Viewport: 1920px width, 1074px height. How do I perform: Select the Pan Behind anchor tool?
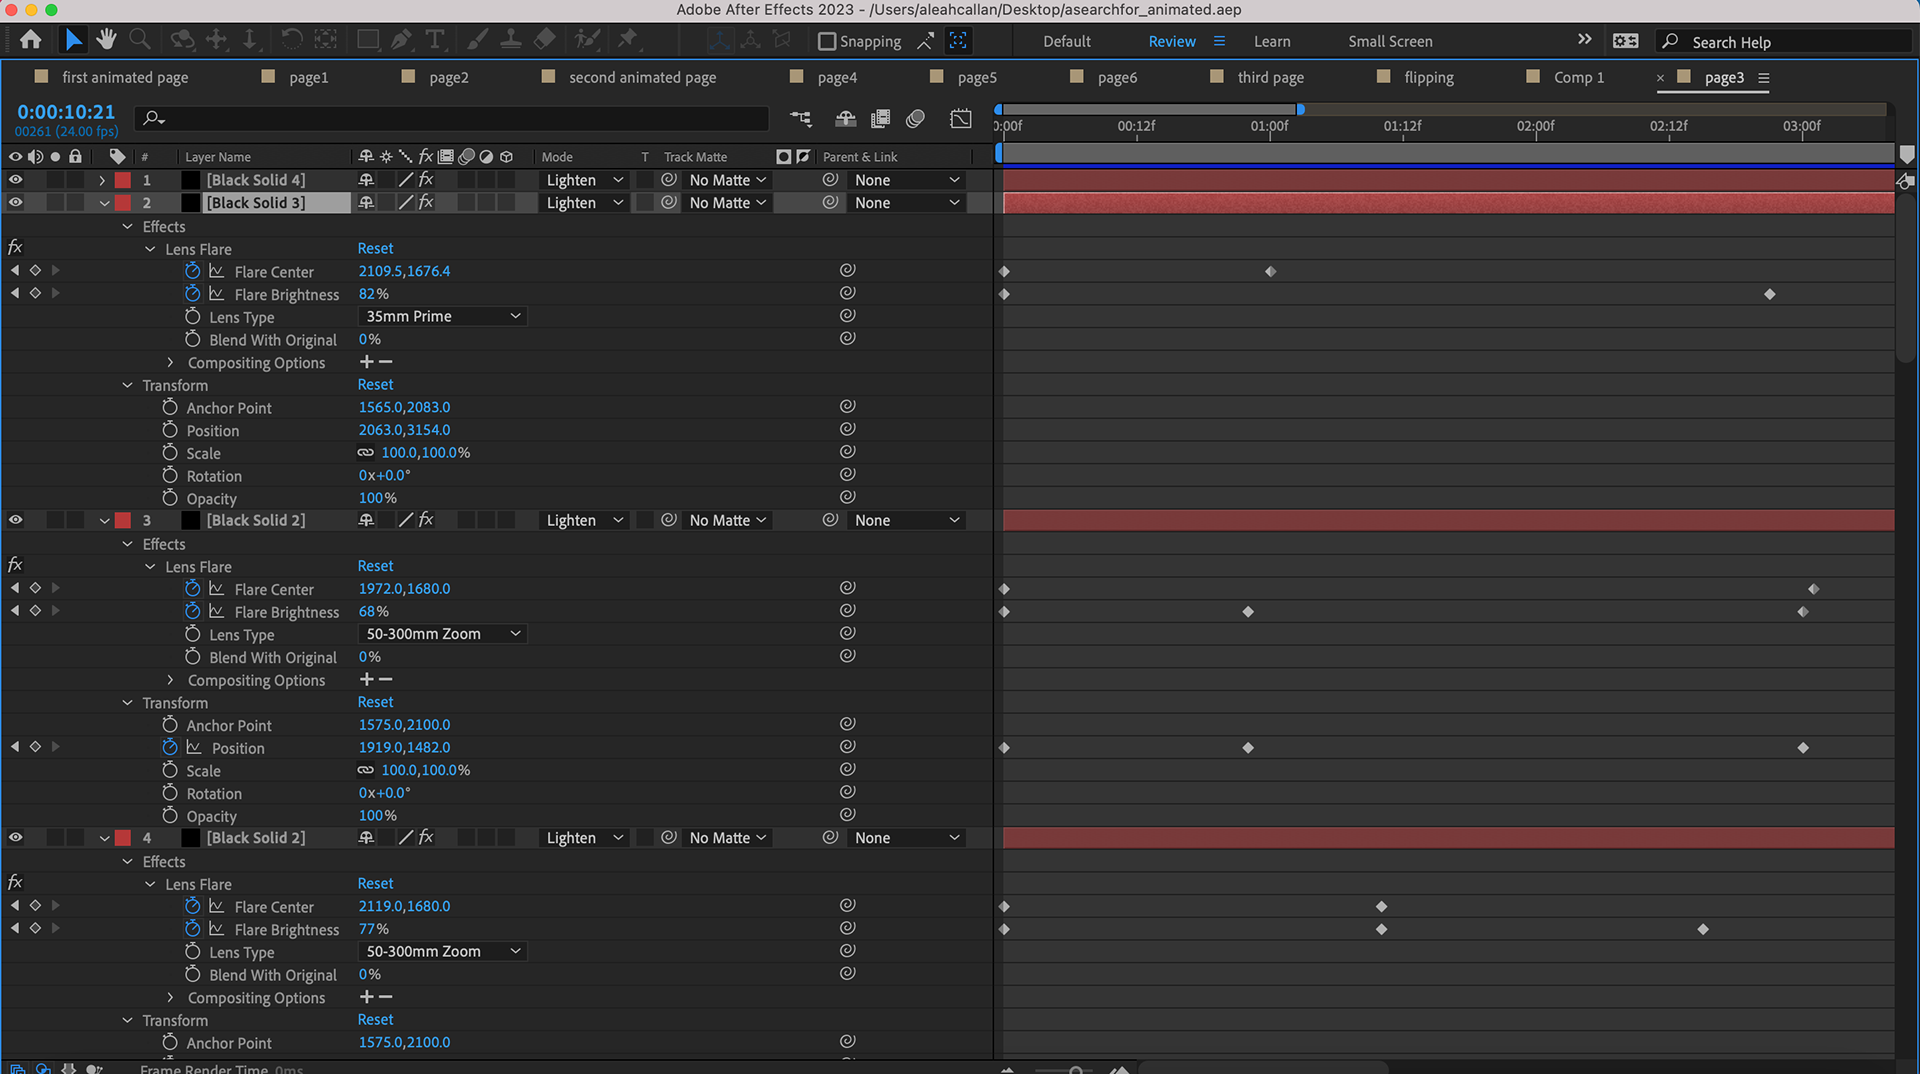click(x=325, y=40)
